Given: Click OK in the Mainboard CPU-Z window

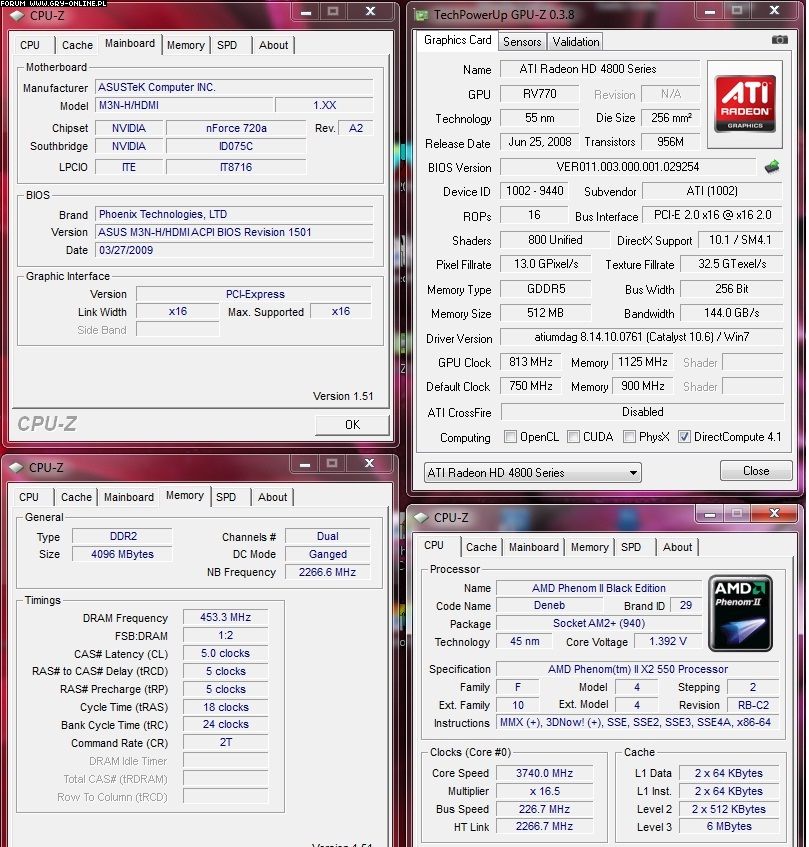Looking at the screenshot, I should click(x=352, y=425).
